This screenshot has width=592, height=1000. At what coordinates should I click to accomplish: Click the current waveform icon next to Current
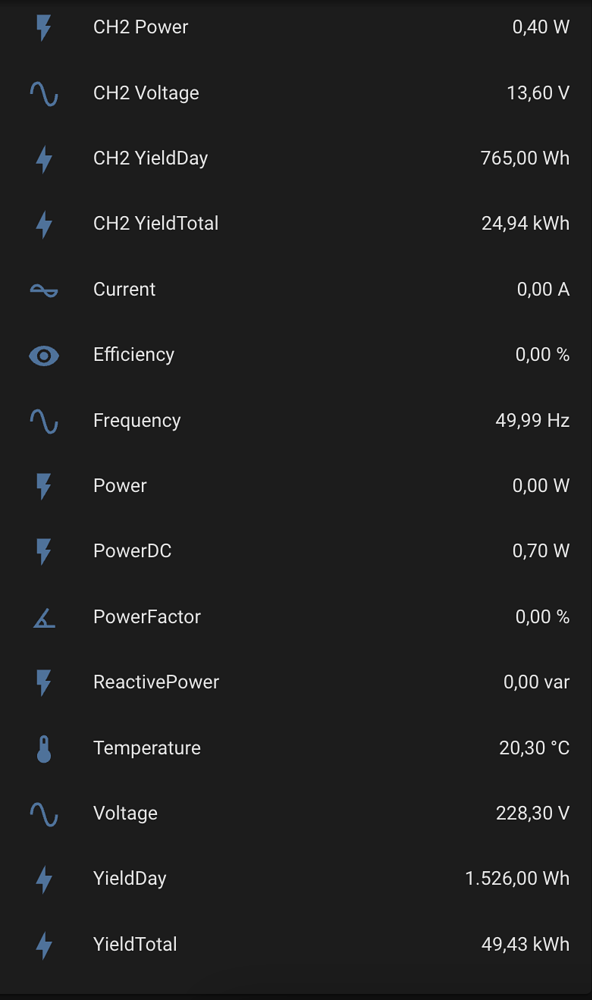(x=43, y=289)
